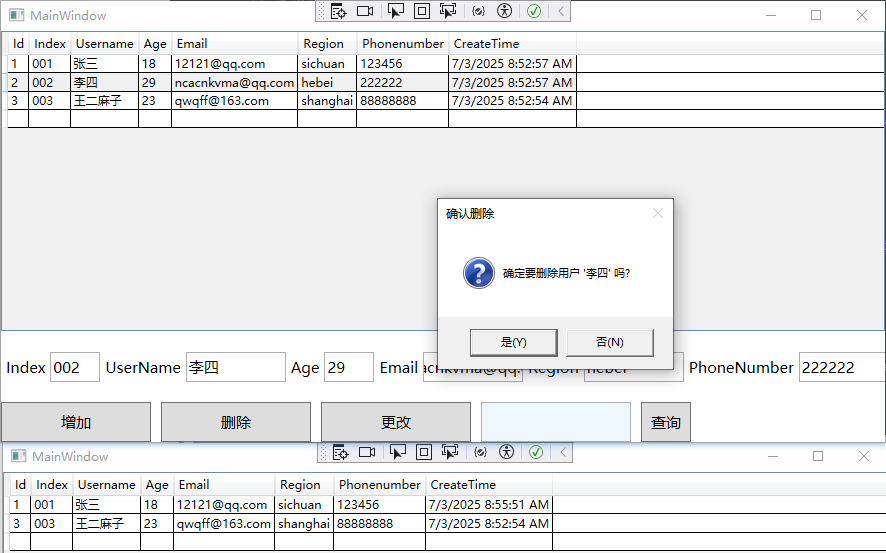Screen dimensions: 886x553
Task: Toggle Track Focused Element in top window toolbar
Action: click(x=448, y=11)
